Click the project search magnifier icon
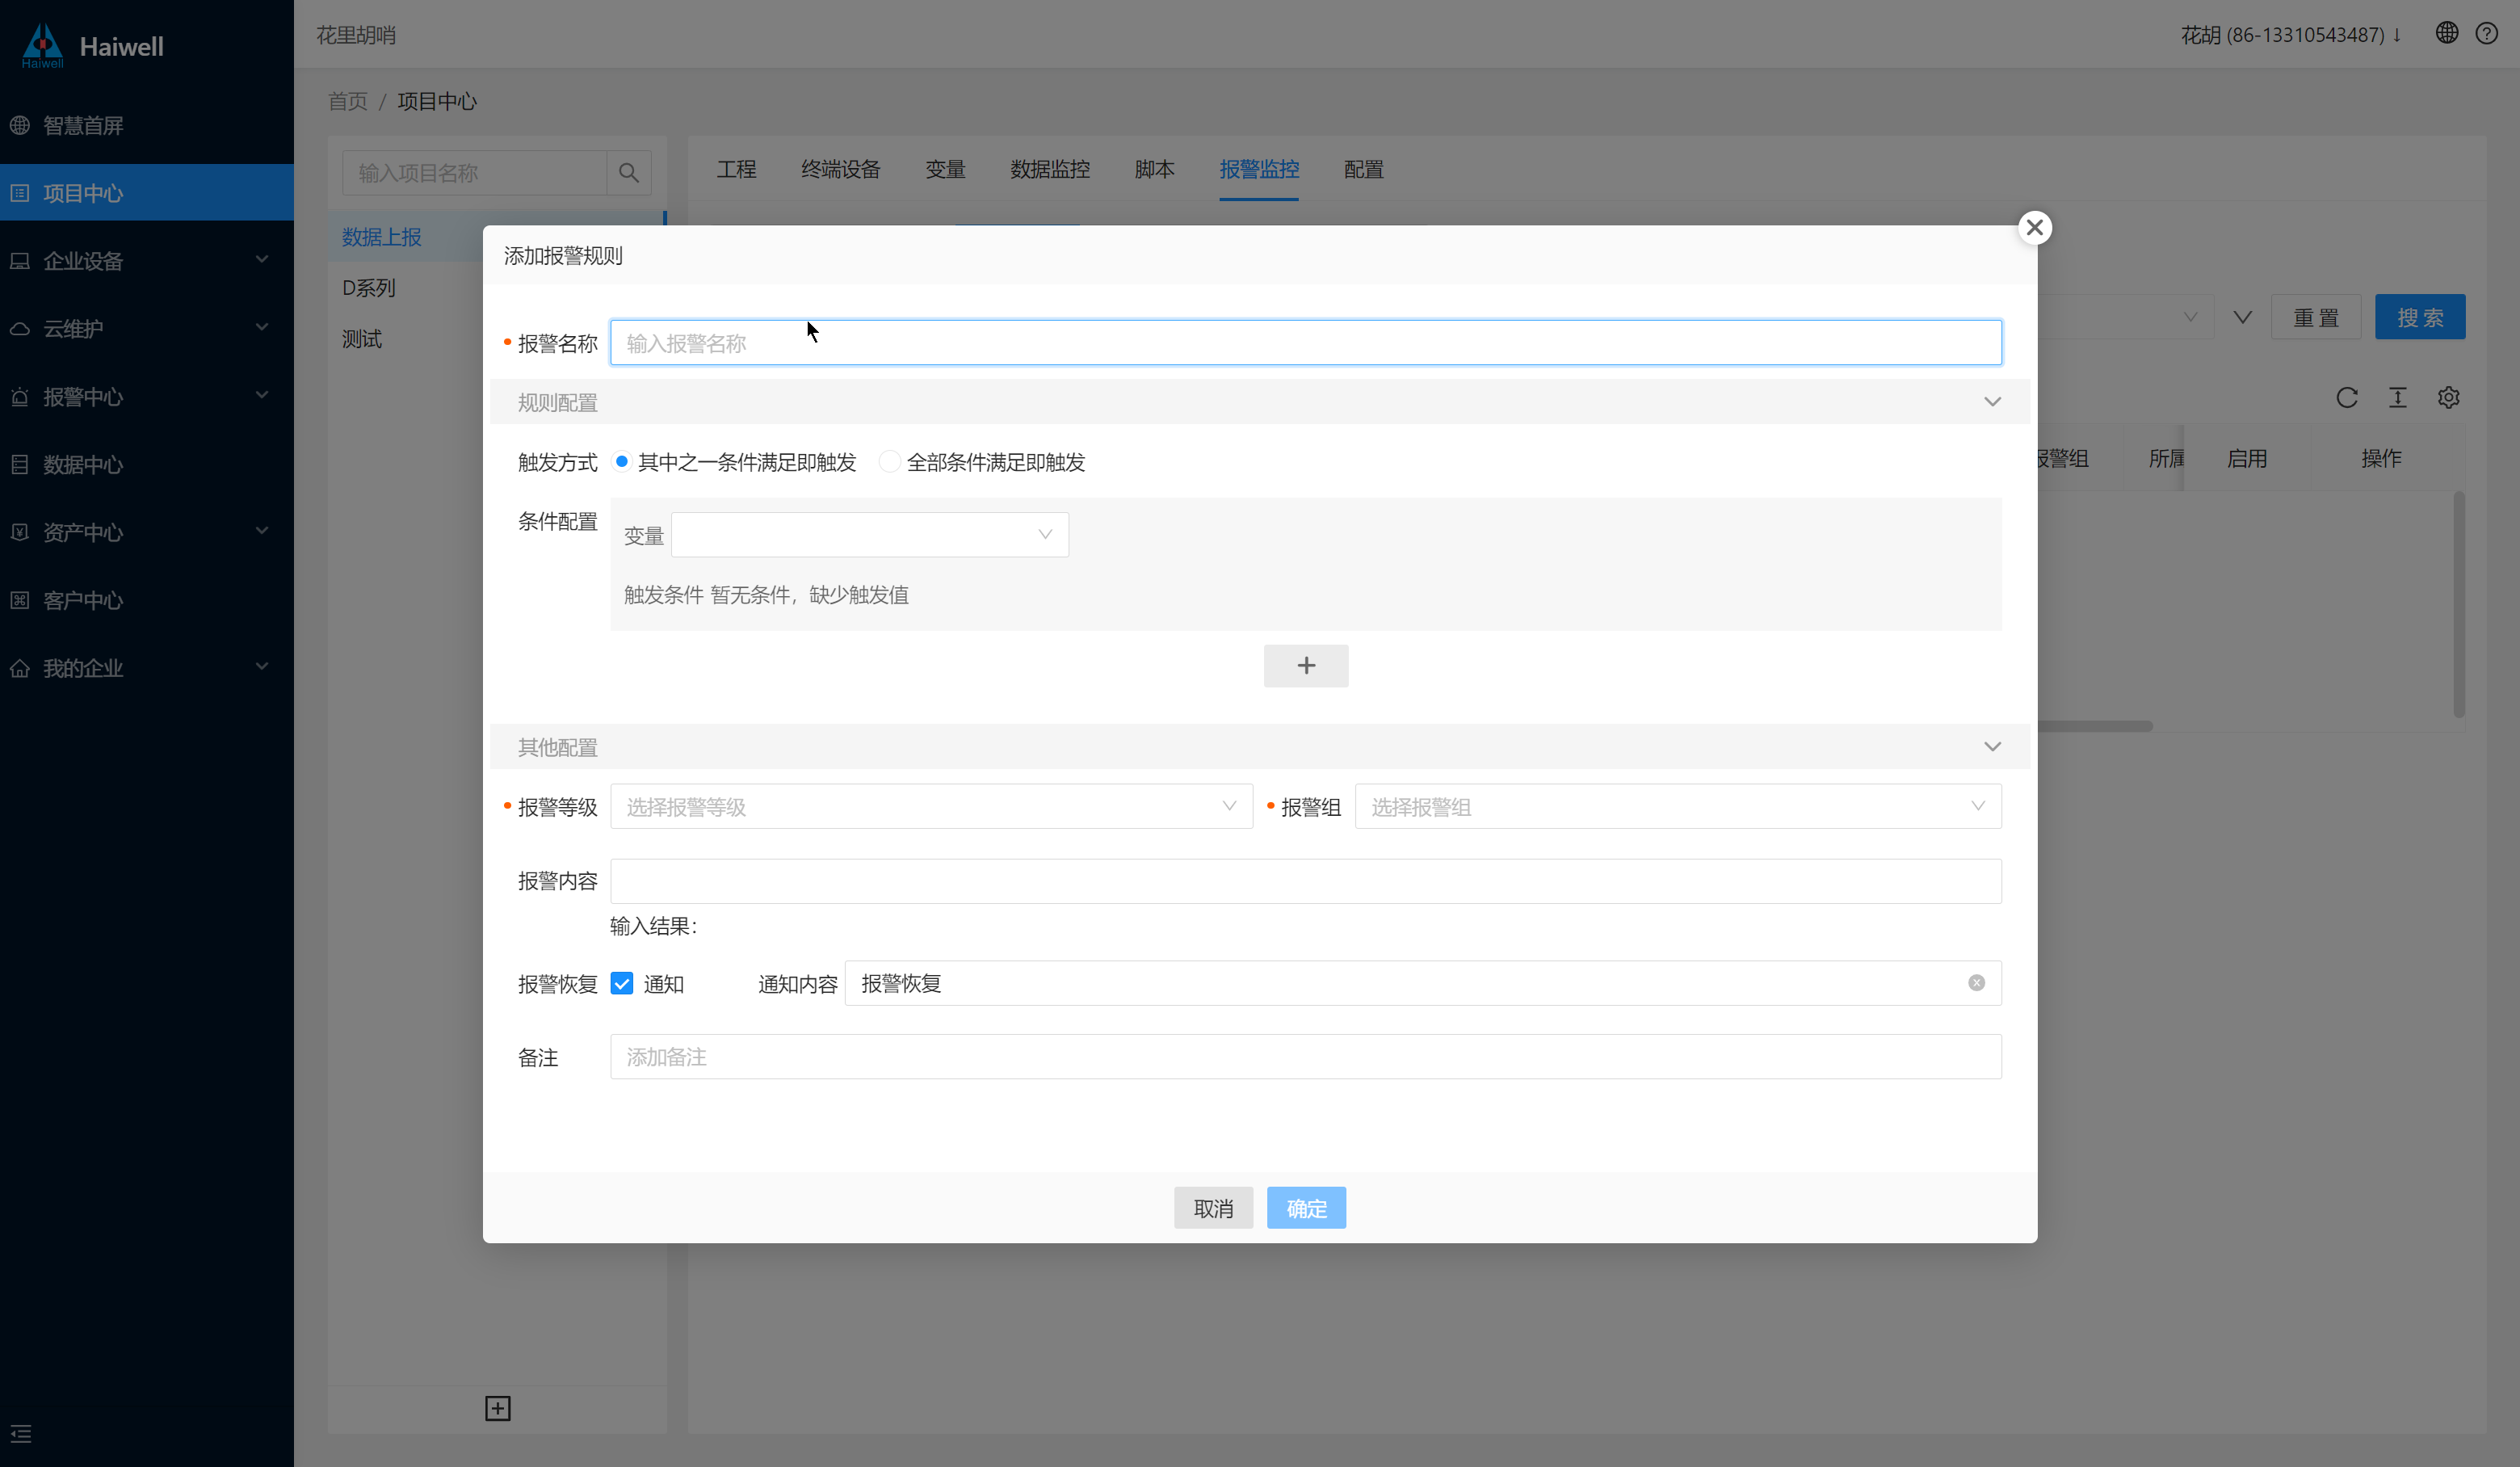 (629, 173)
